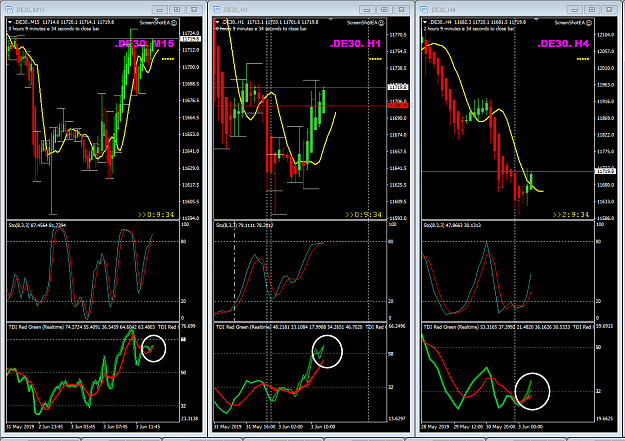Click the chart shift triangle marker in M15 chart
The image size is (625, 441).
pos(157,19)
